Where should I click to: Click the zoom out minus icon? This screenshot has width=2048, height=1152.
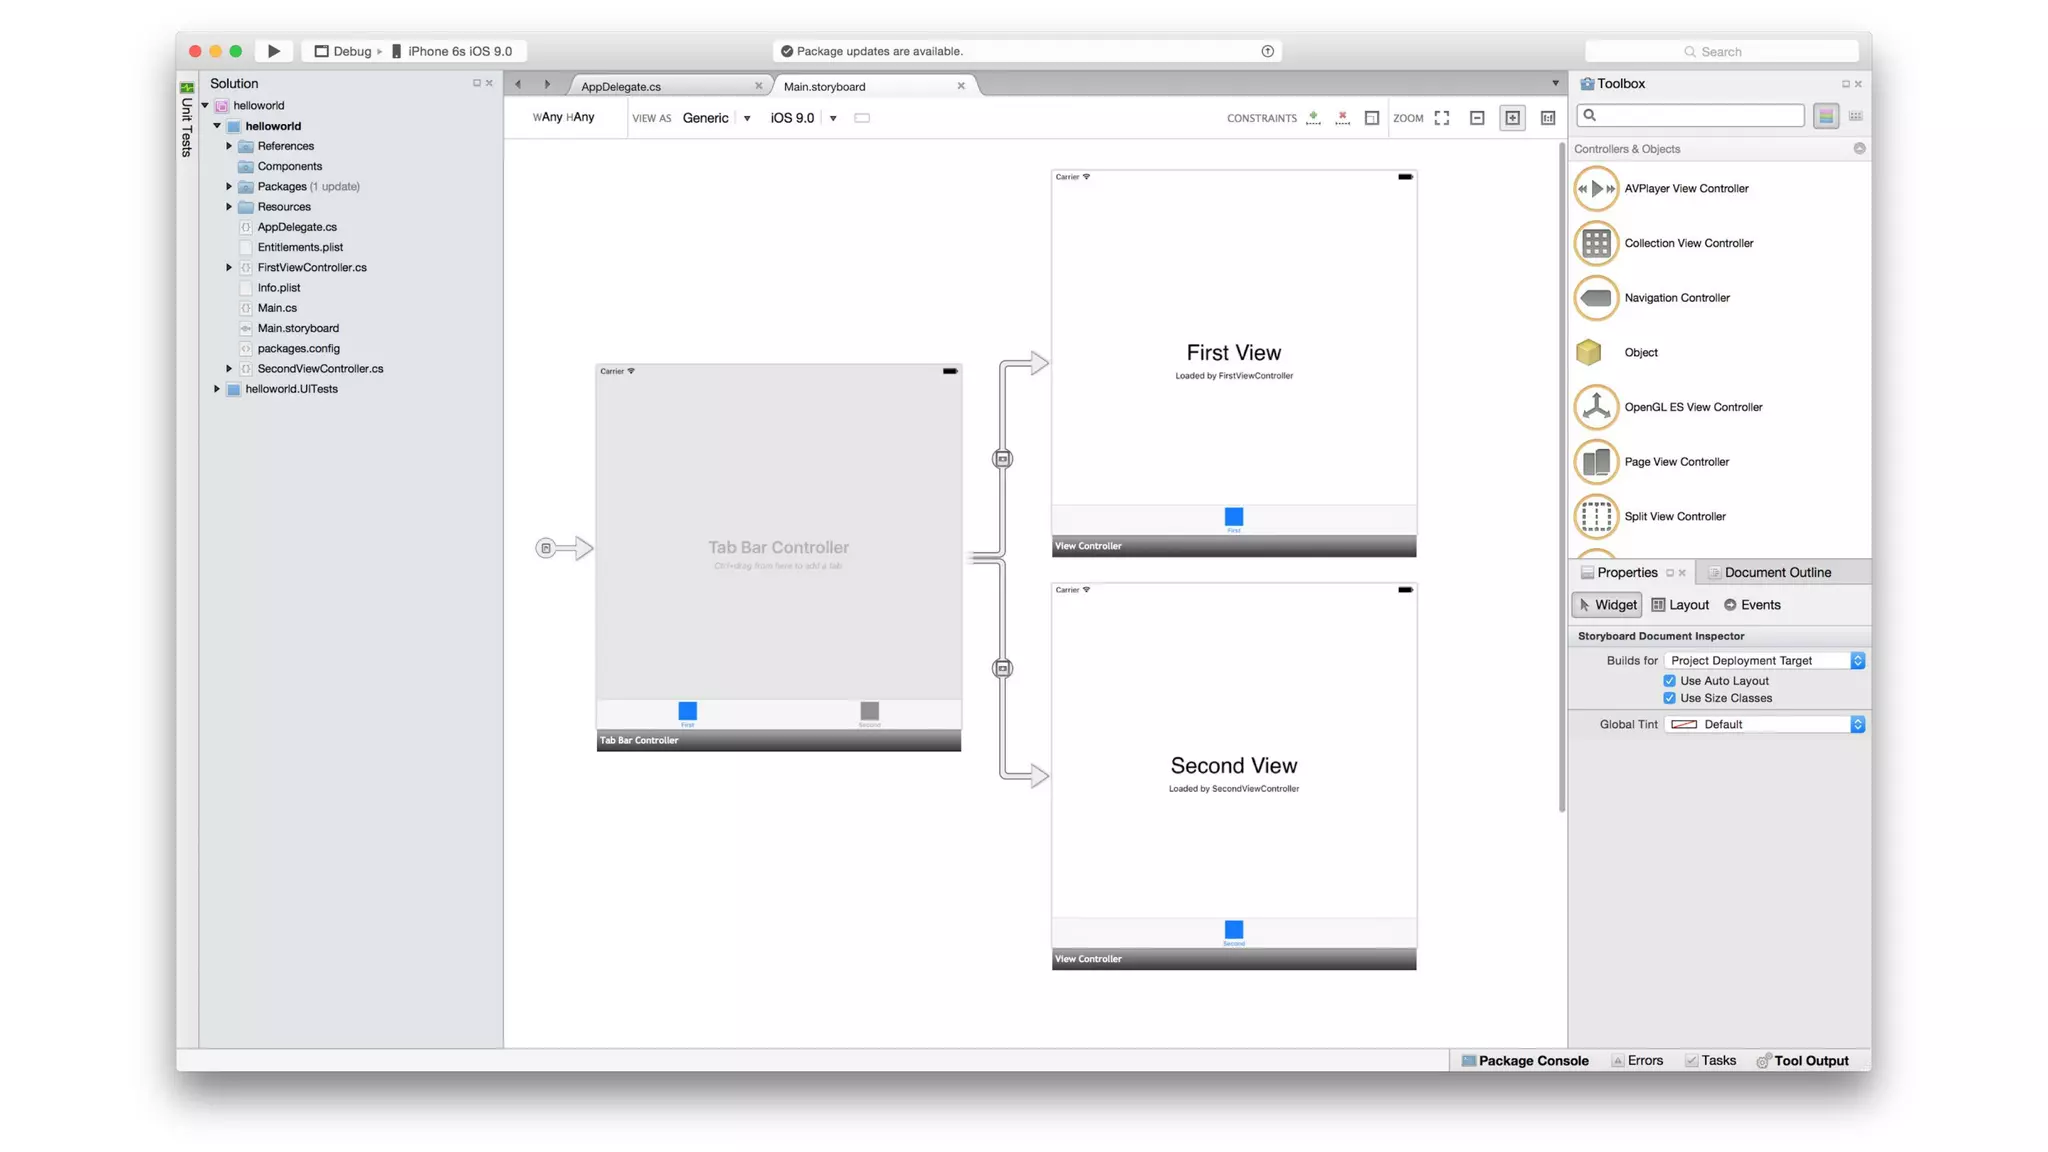click(1477, 118)
